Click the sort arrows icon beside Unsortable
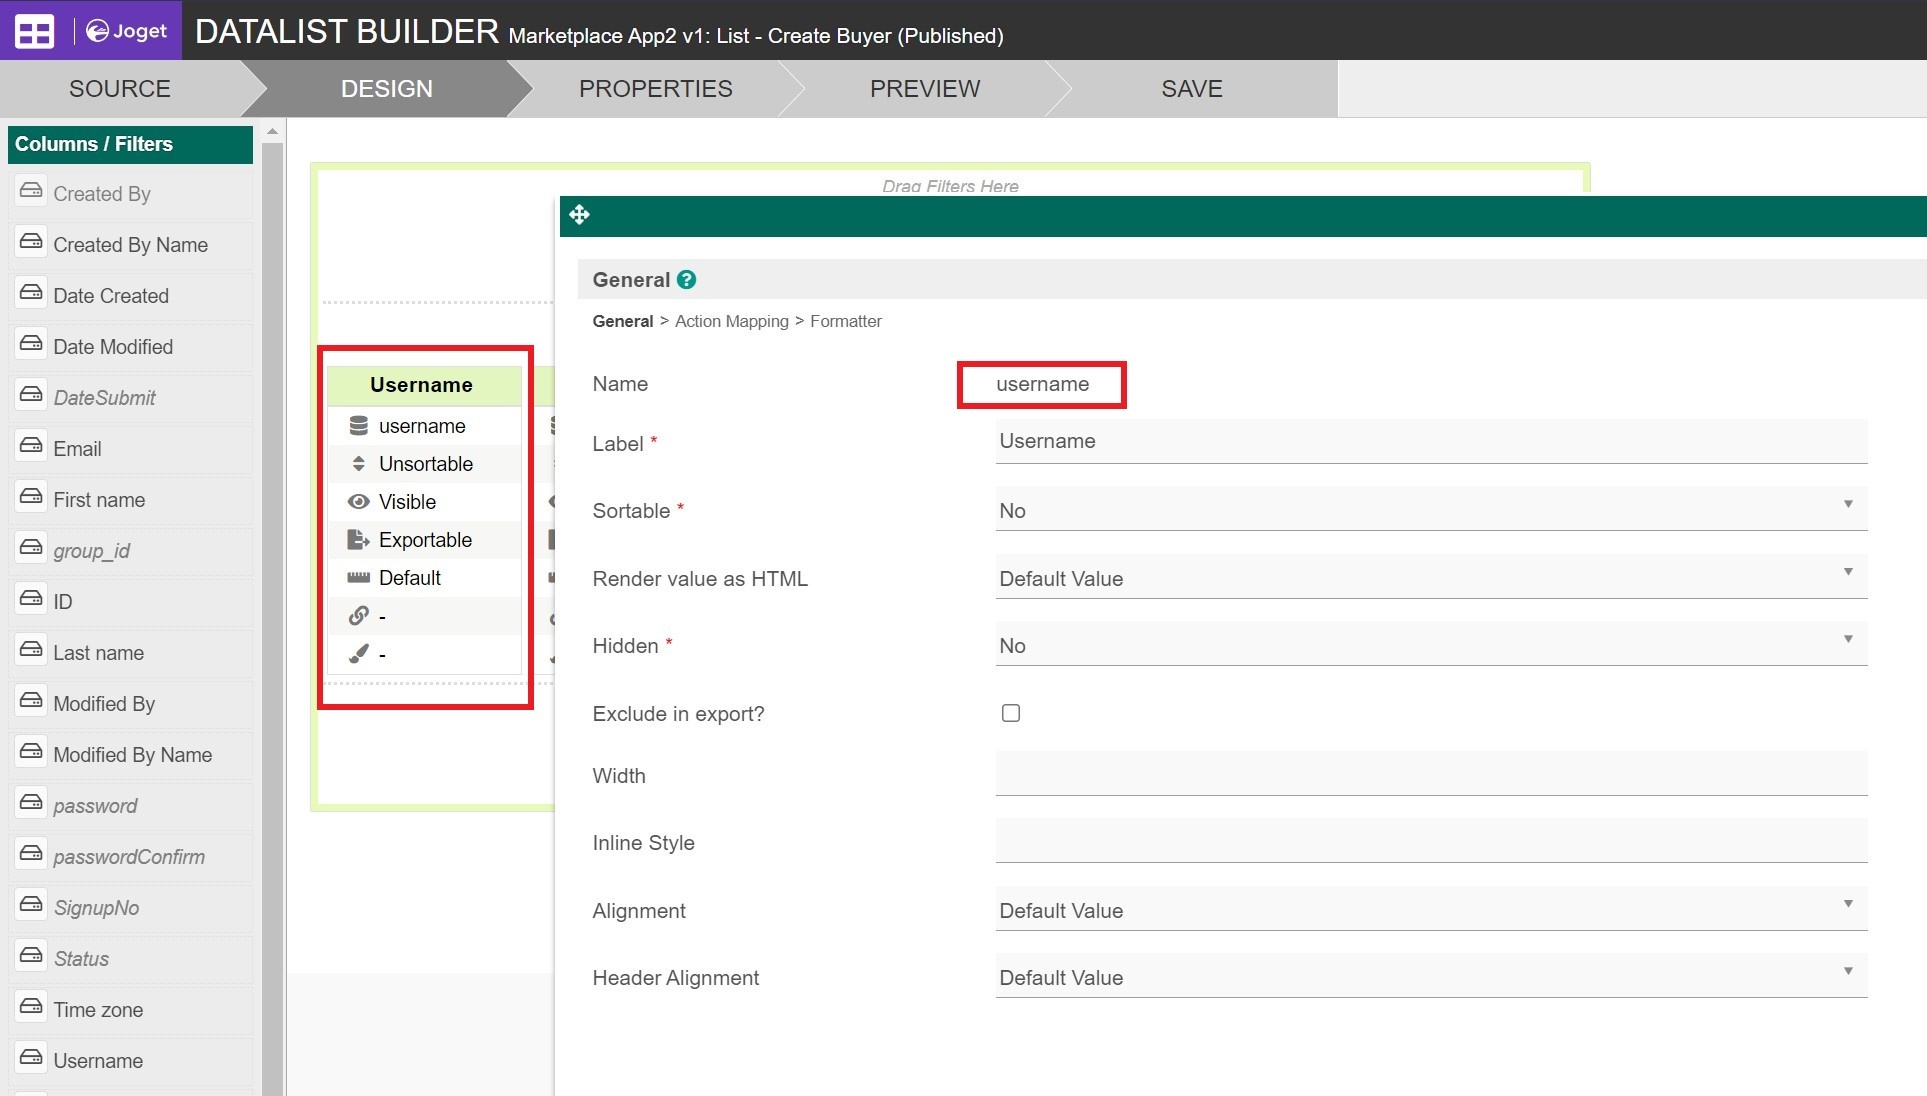This screenshot has height=1096, width=1927. (x=358, y=464)
